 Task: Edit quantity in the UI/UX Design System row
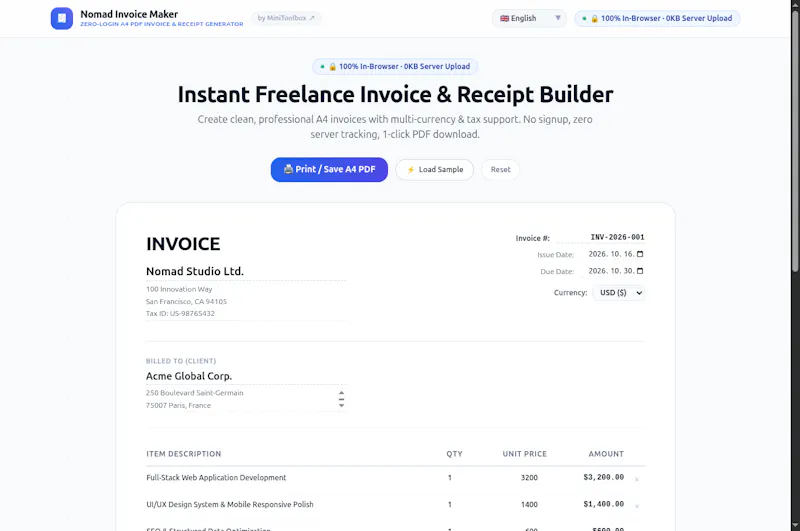click(x=450, y=504)
